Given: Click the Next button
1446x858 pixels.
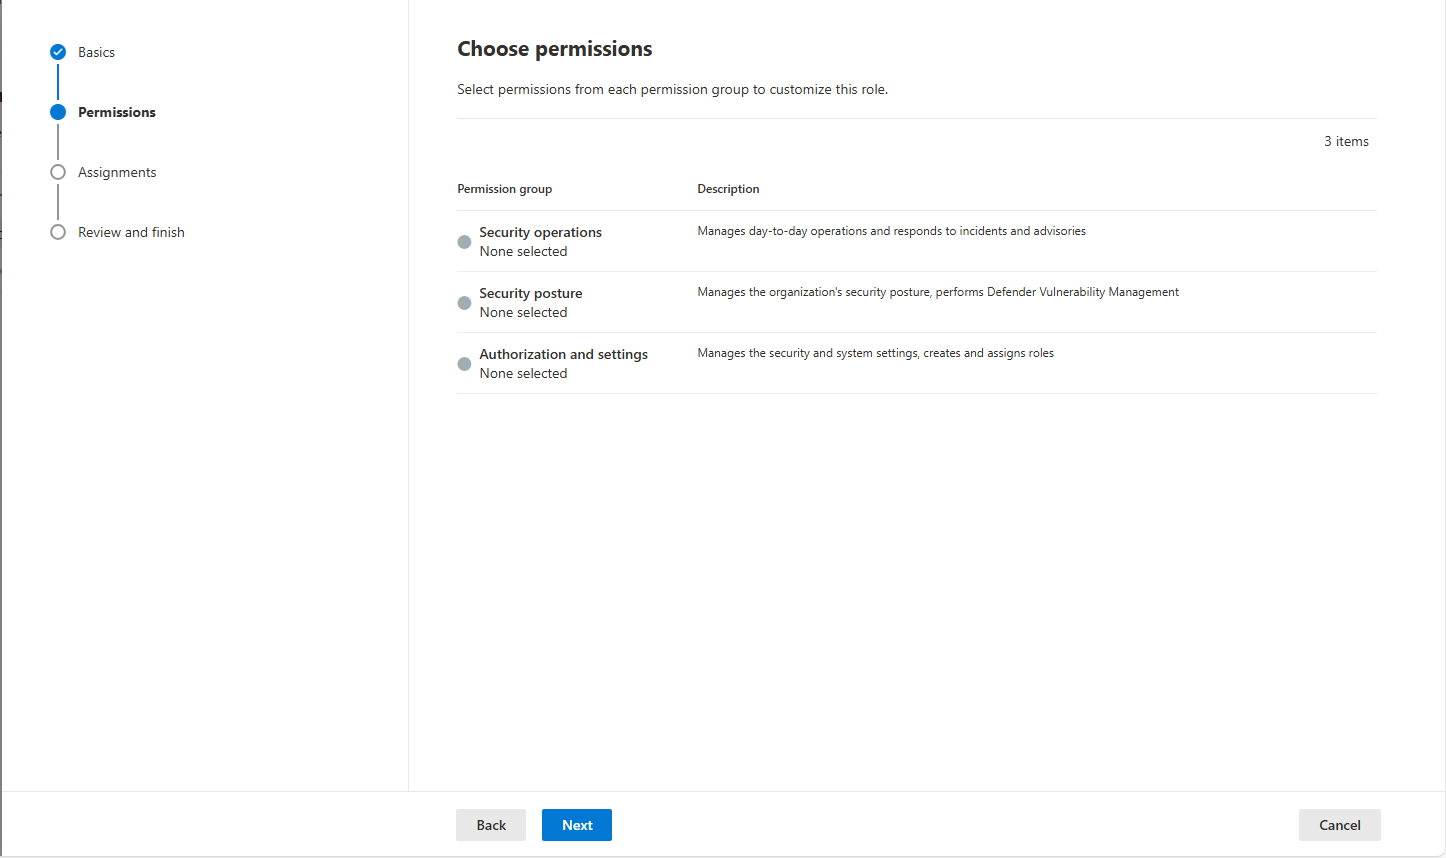Looking at the screenshot, I should [577, 825].
